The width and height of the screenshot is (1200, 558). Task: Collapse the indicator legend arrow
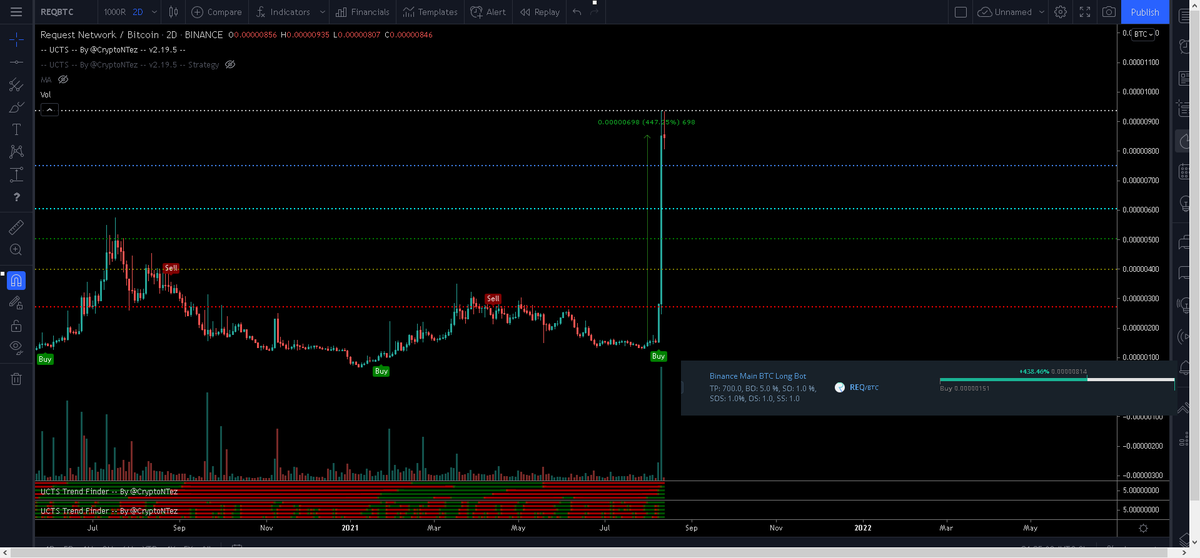coord(48,109)
